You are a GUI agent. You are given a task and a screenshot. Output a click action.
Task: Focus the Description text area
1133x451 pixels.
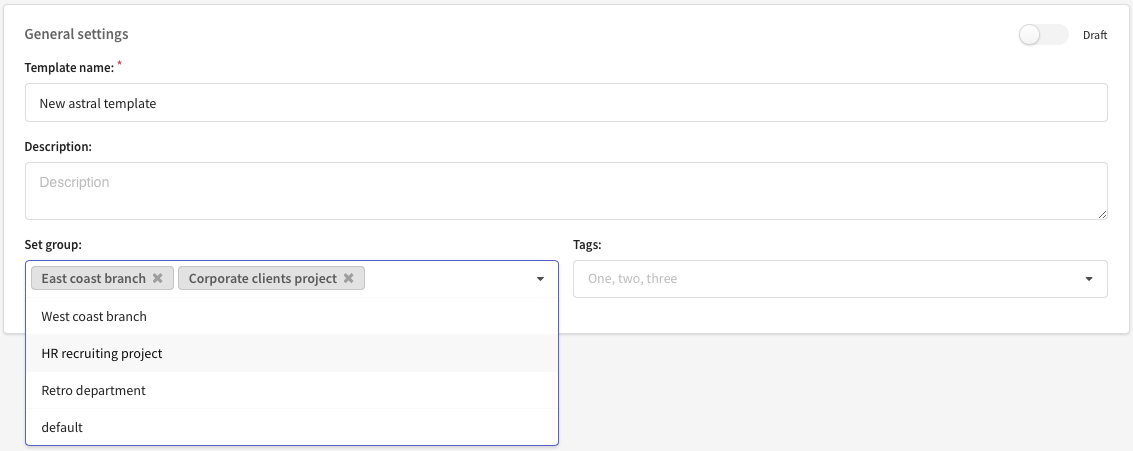[x=566, y=191]
